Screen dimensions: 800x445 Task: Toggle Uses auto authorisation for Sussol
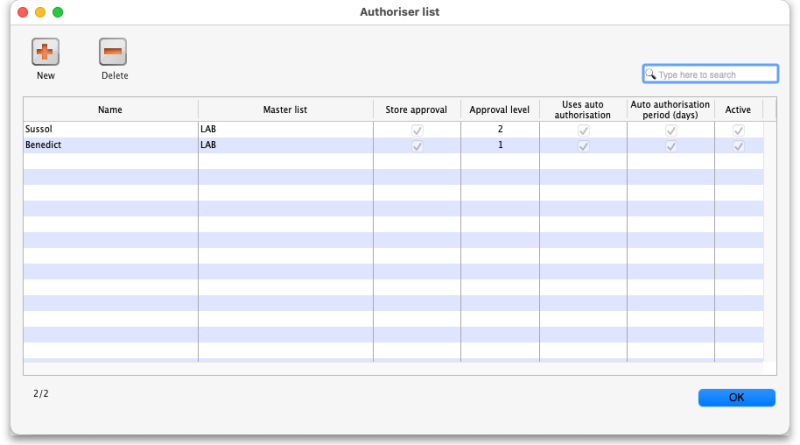(x=583, y=130)
